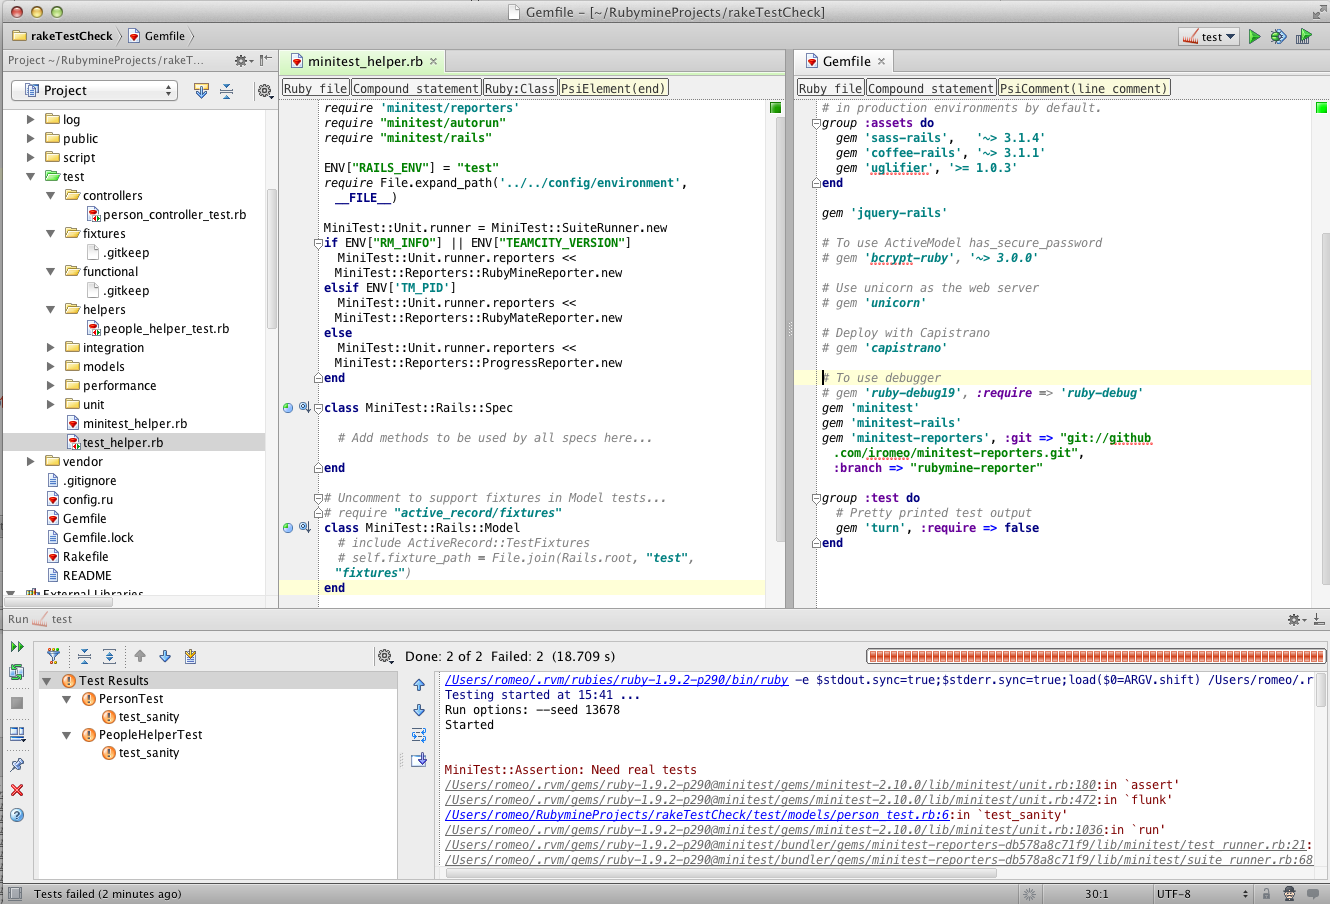Select person_controller_test.rb in Project tree
This screenshot has width=1330, height=904.
tap(166, 214)
